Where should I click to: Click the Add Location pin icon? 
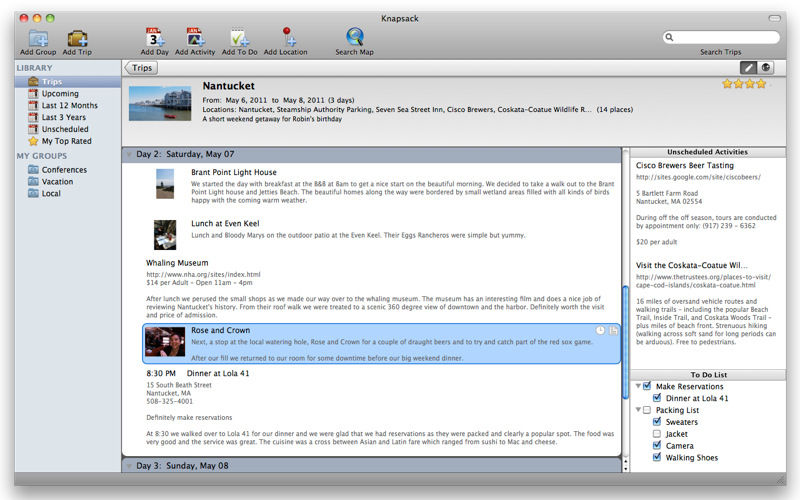[287, 38]
